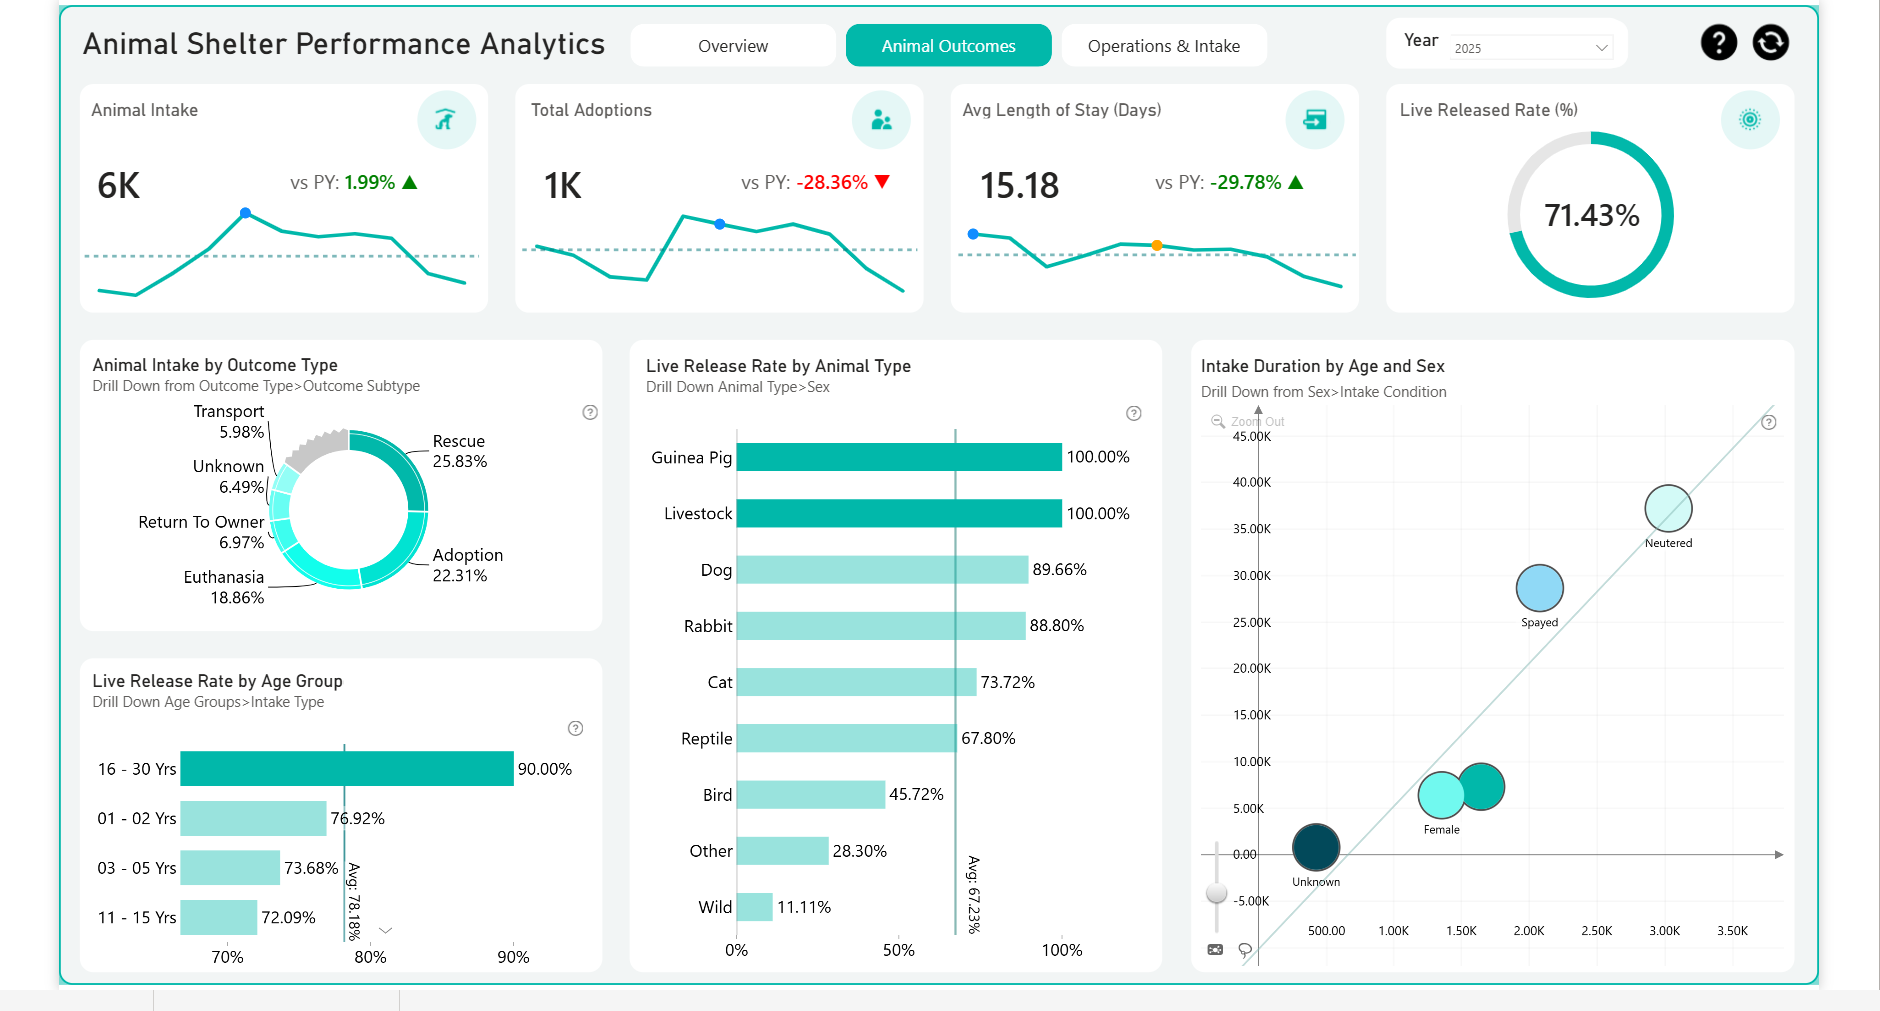Click the refresh icon in the header
Screen dimensions: 1880x1011
(1770, 42)
